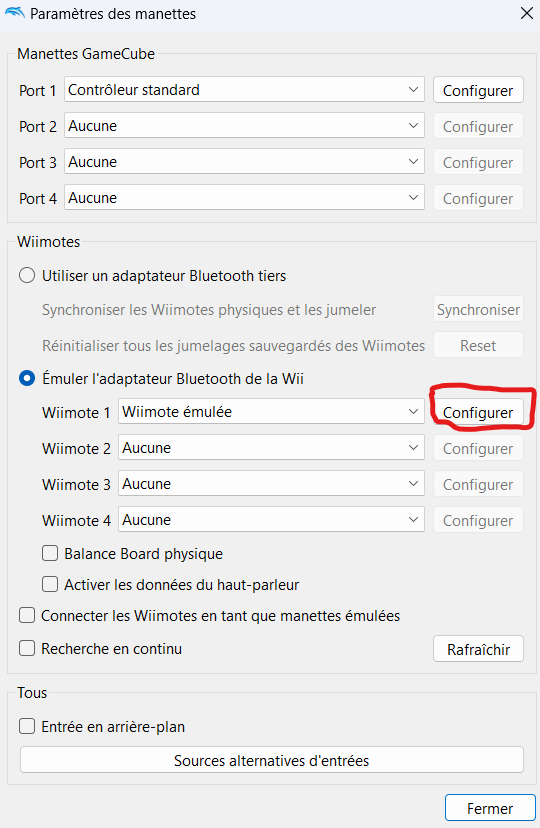Screen dimensions: 540x828
Task: Configure GameCube Port 1 controller
Action: point(478,90)
